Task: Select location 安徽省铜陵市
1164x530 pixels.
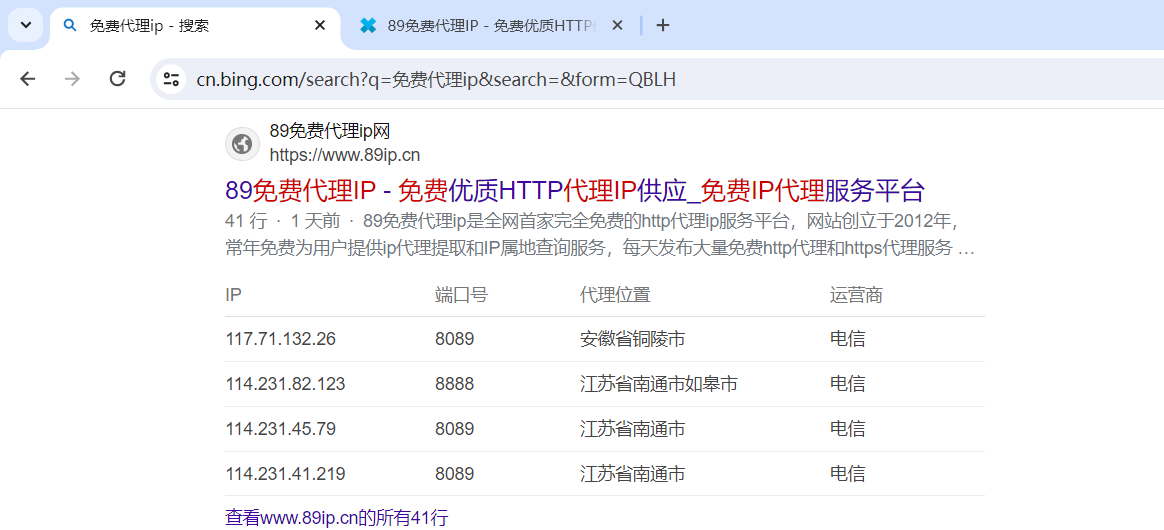Action: pyautogui.click(x=632, y=339)
